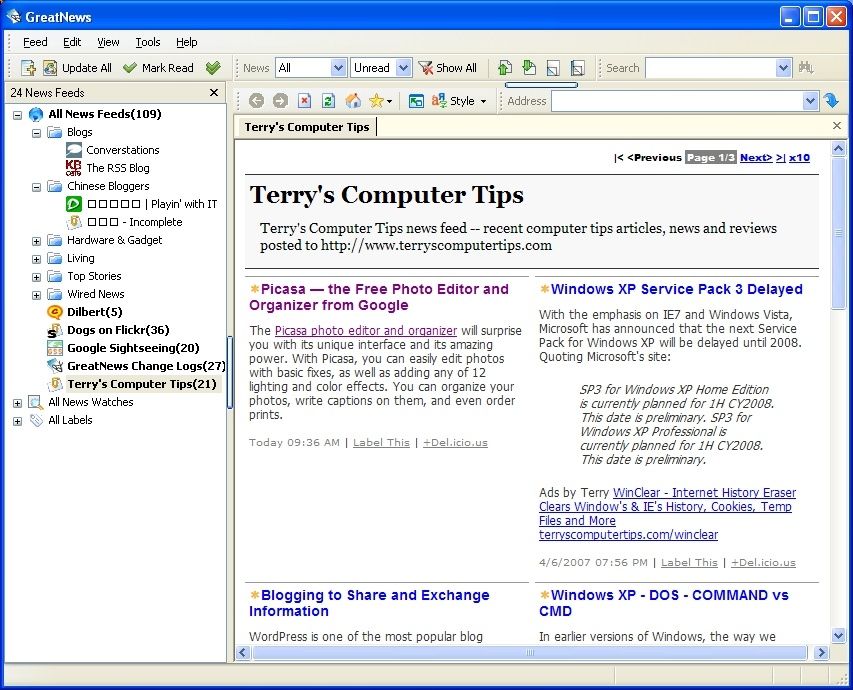The height and width of the screenshot is (690, 853).
Task: Select the Dilbert(5) feed
Action: [x=94, y=312]
